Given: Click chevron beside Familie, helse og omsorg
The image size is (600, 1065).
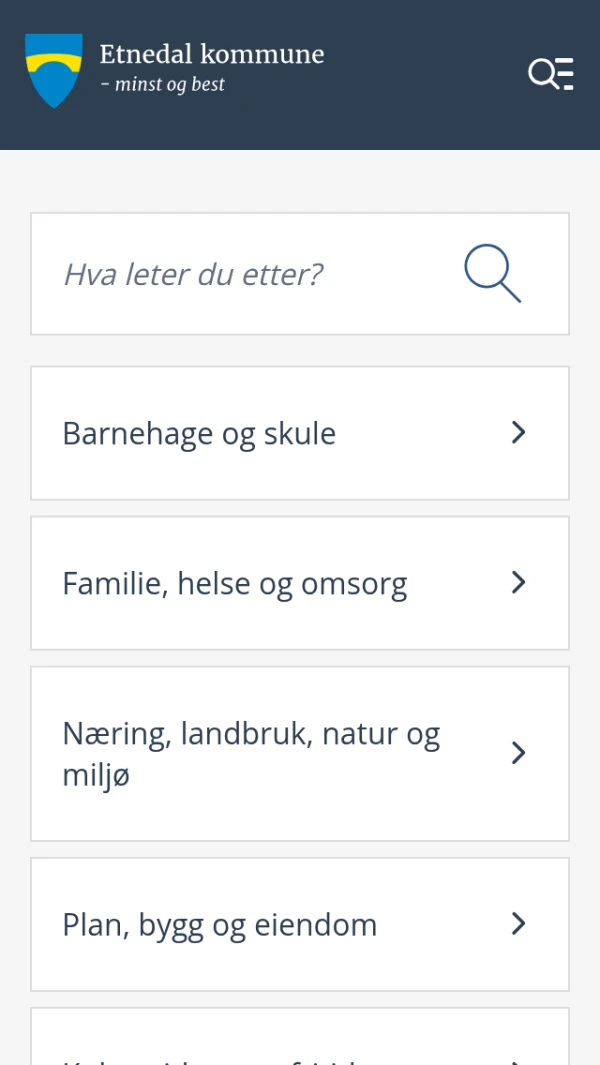Looking at the screenshot, I should (x=518, y=582).
